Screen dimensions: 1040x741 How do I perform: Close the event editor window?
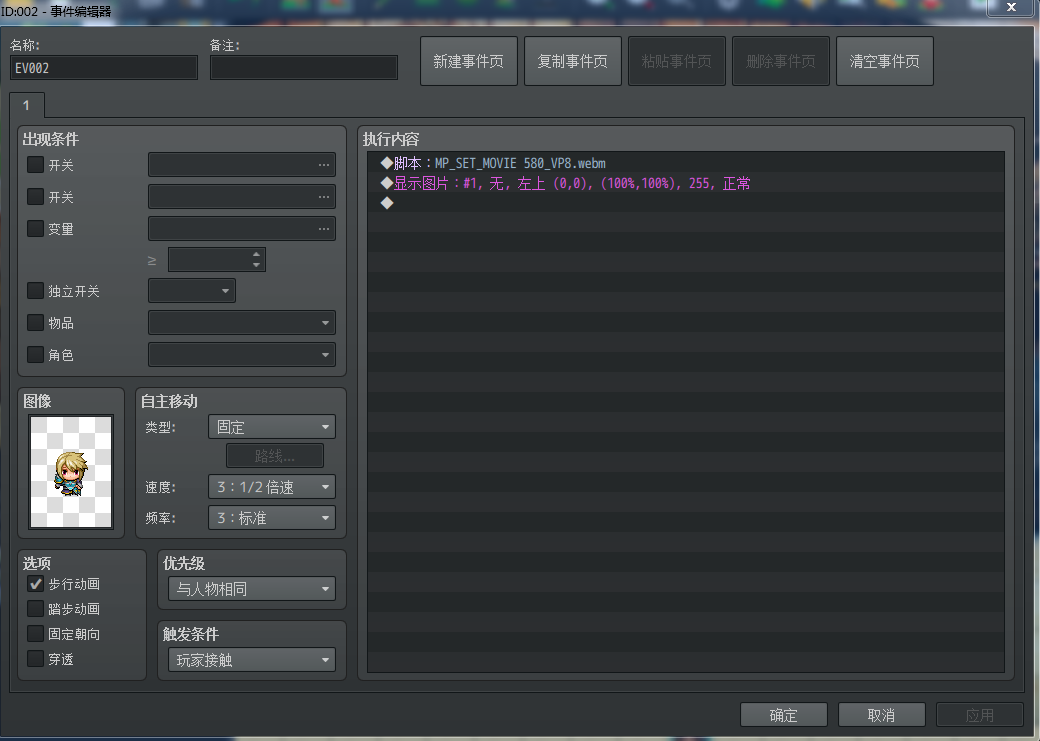tap(1011, 7)
